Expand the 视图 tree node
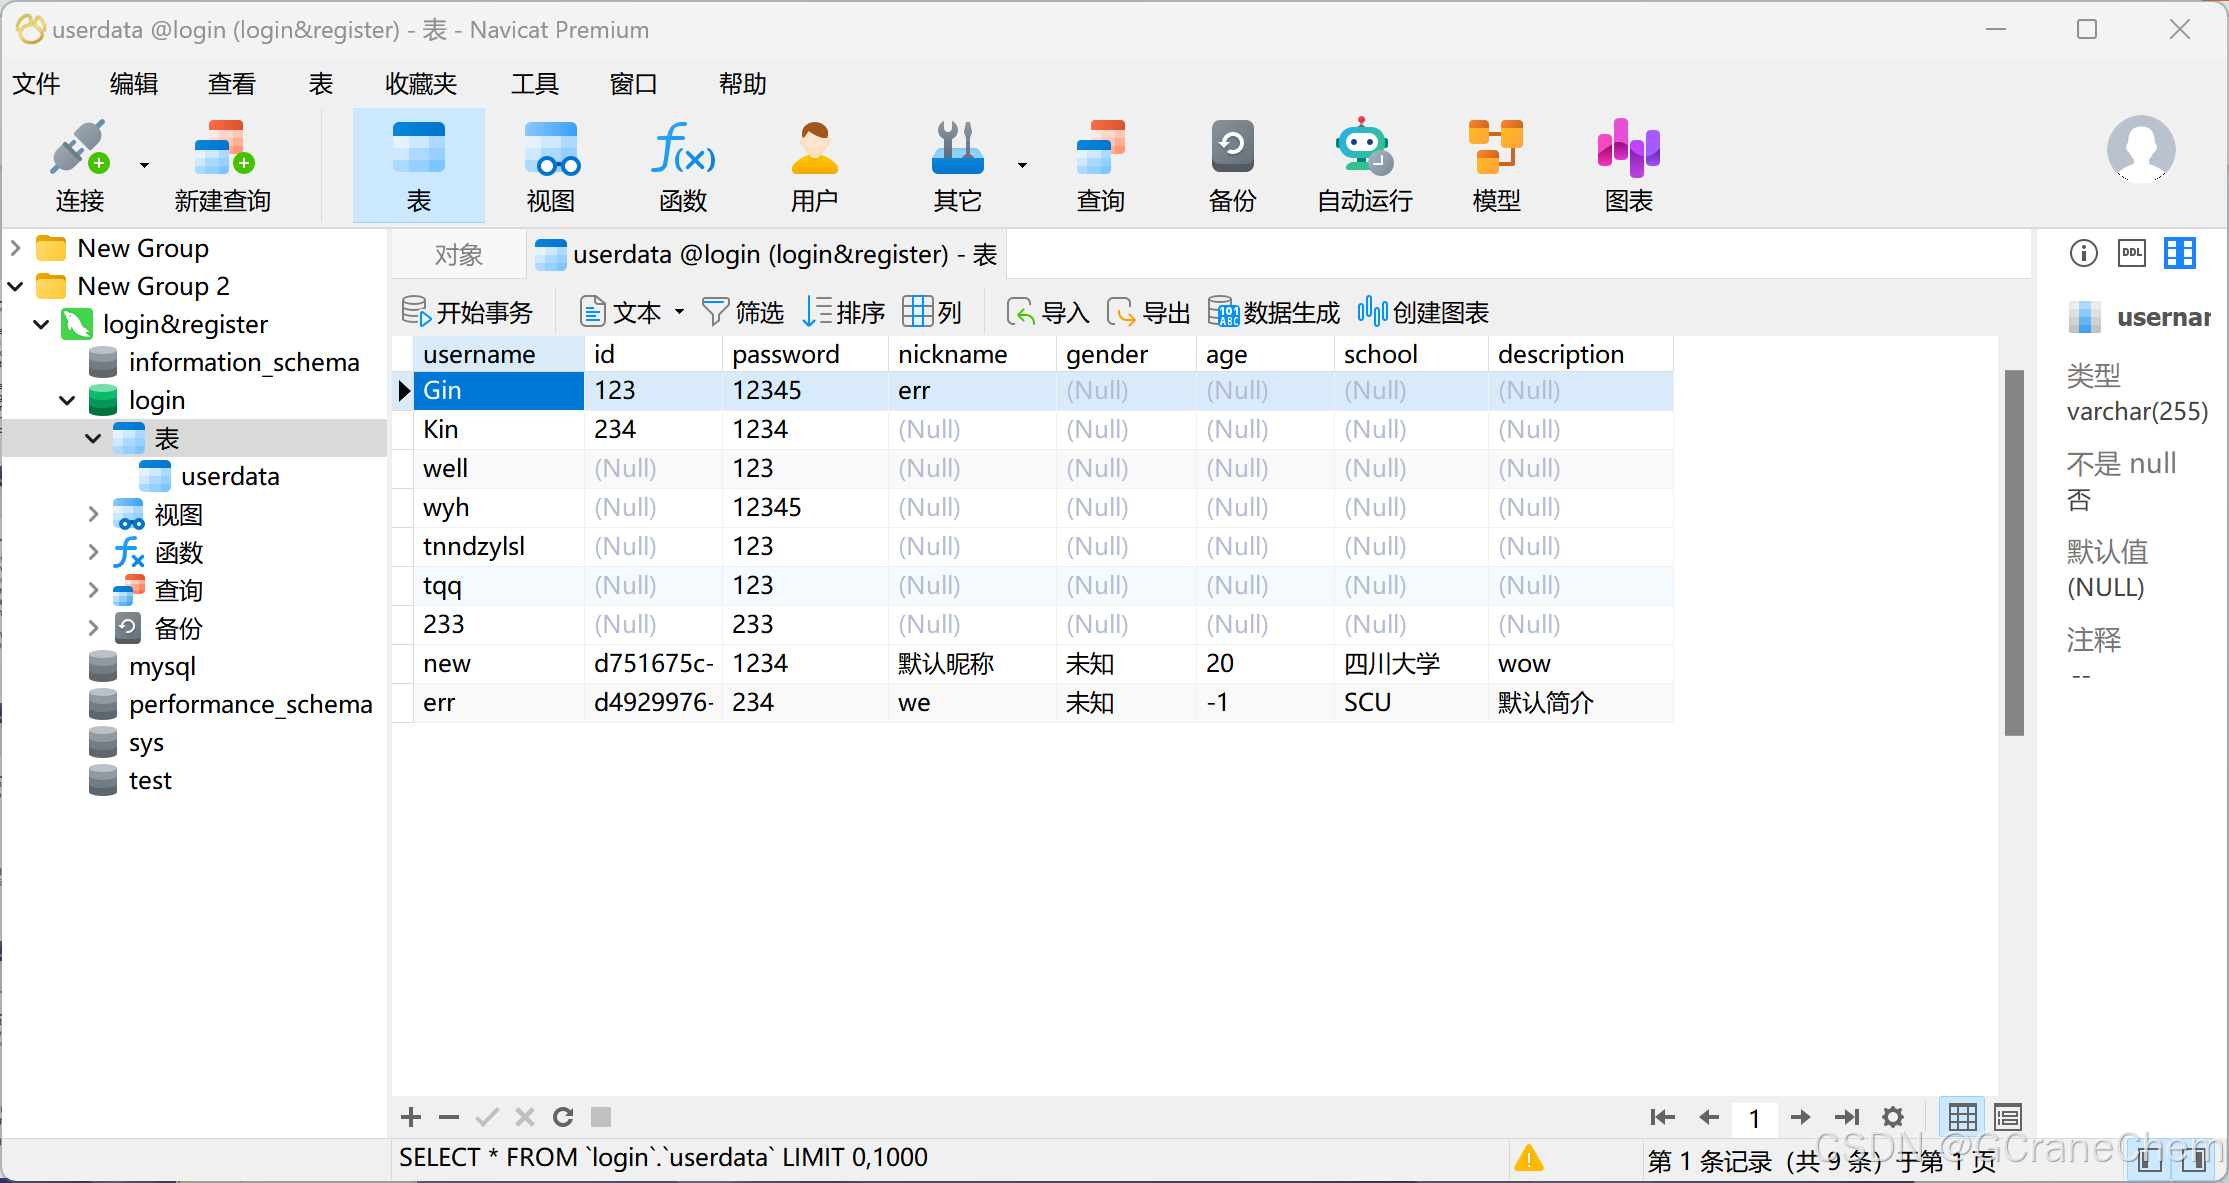The width and height of the screenshot is (2229, 1183). pos(93,515)
